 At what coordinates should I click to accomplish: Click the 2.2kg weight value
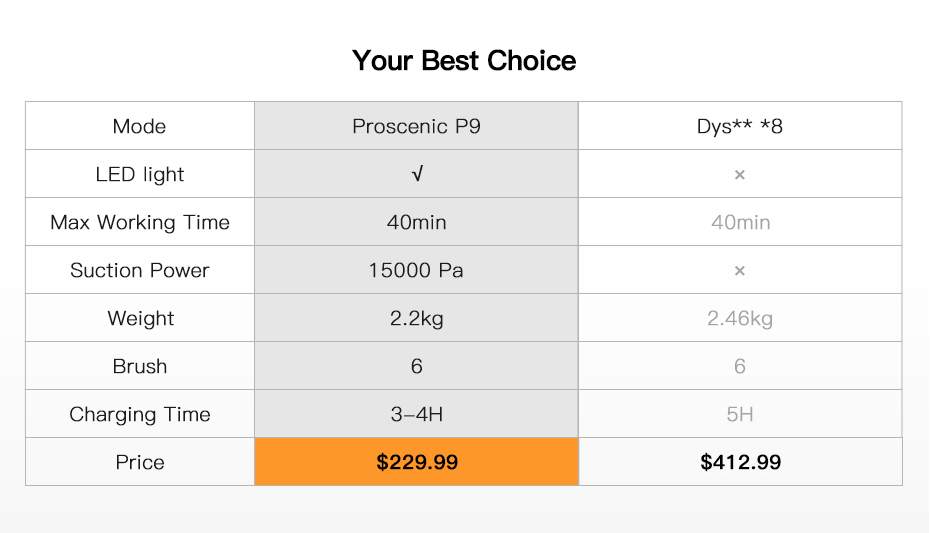[x=416, y=319]
